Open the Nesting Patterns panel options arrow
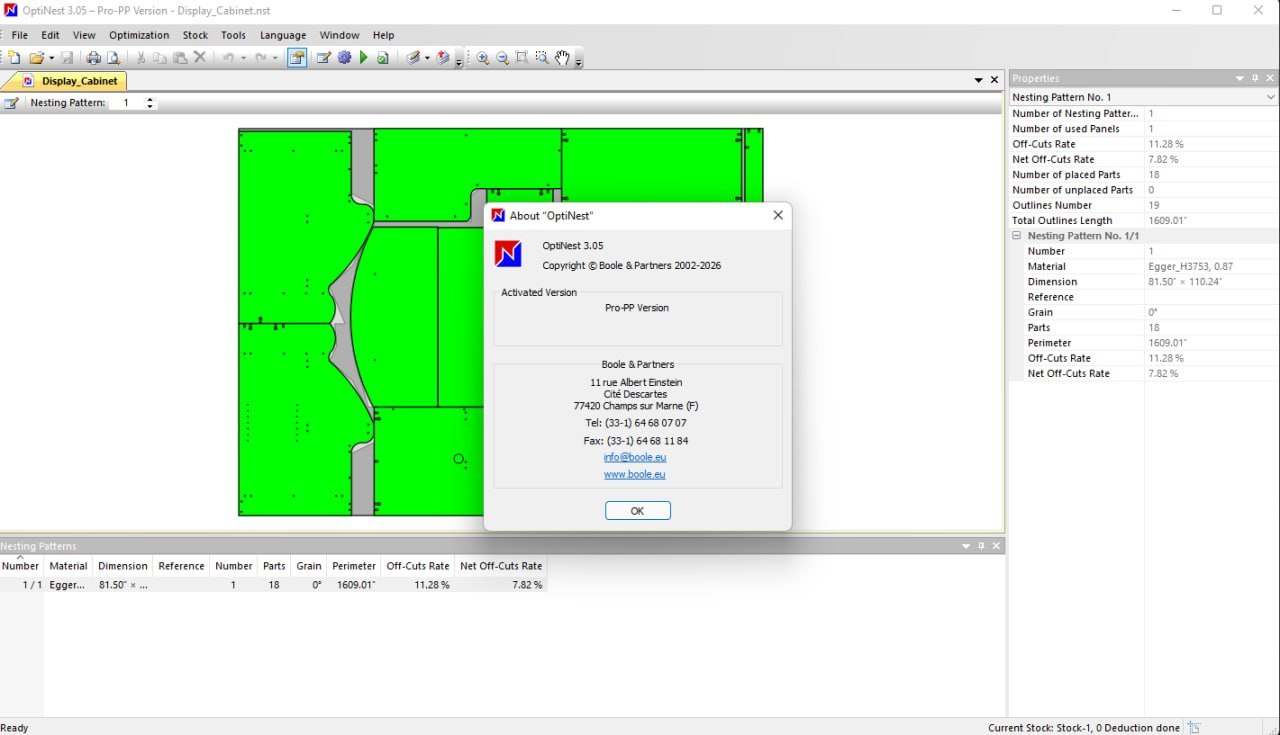 pyautogui.click(x=966, y=546)
